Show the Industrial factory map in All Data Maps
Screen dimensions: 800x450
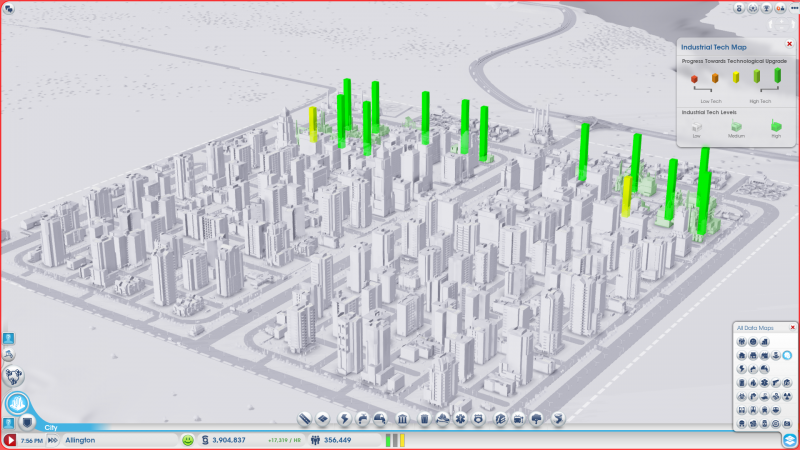pyautogui.click(x=764, y=355)
